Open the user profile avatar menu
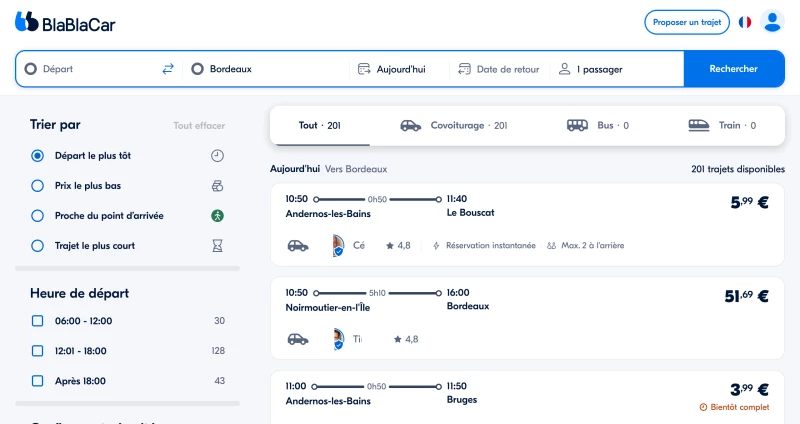This screenshot has height=424, width=800. click(x=772, y=22)
